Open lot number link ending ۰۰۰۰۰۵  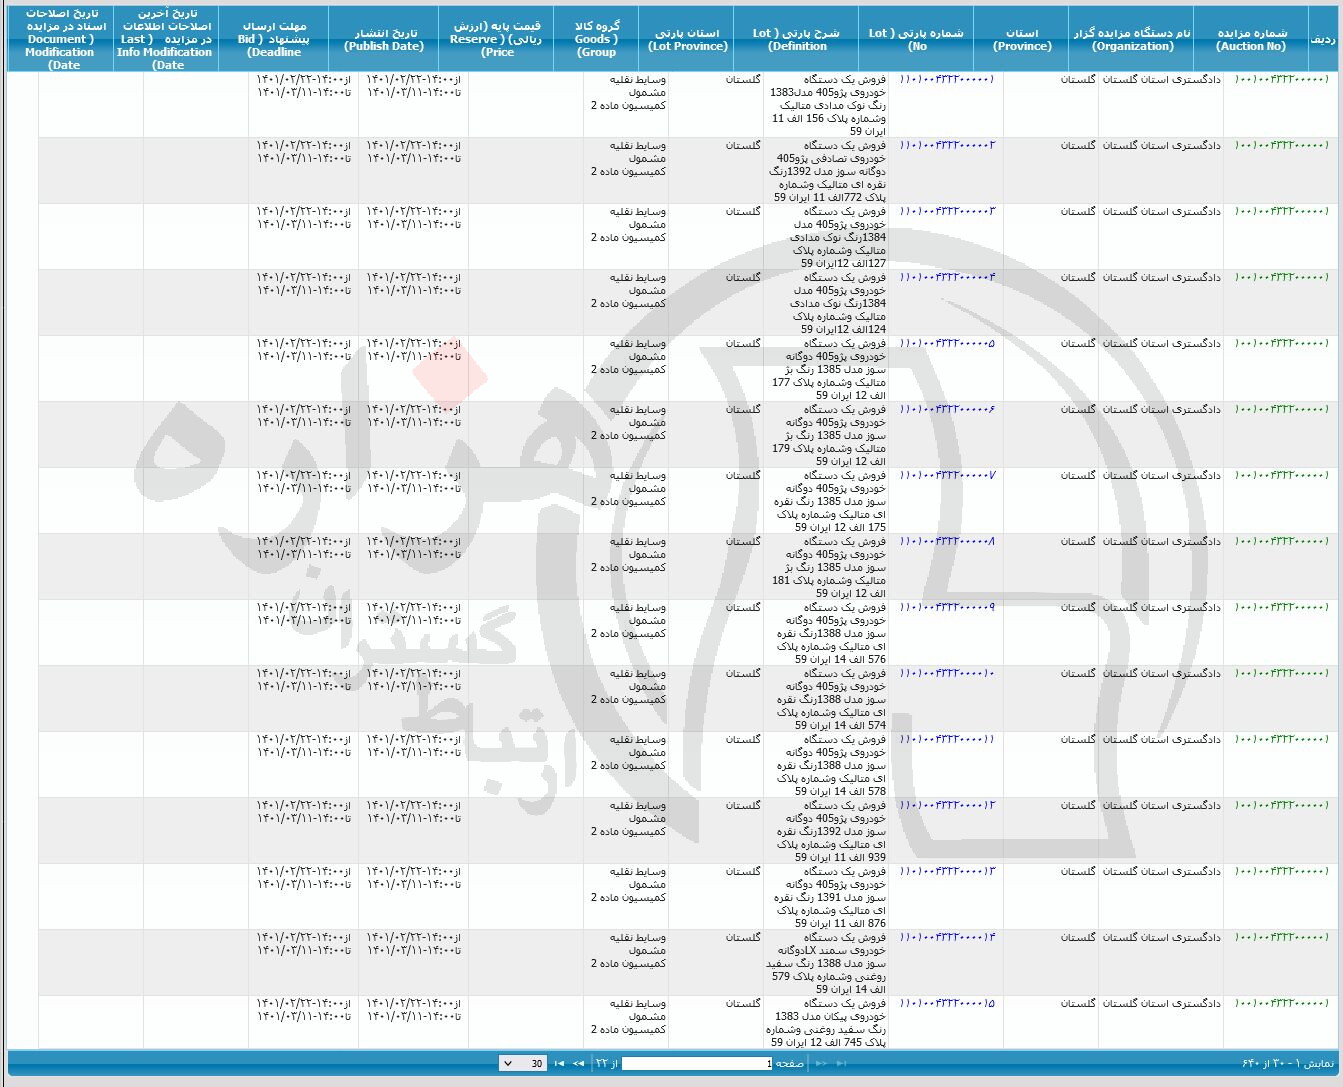[x=947, y=343]
